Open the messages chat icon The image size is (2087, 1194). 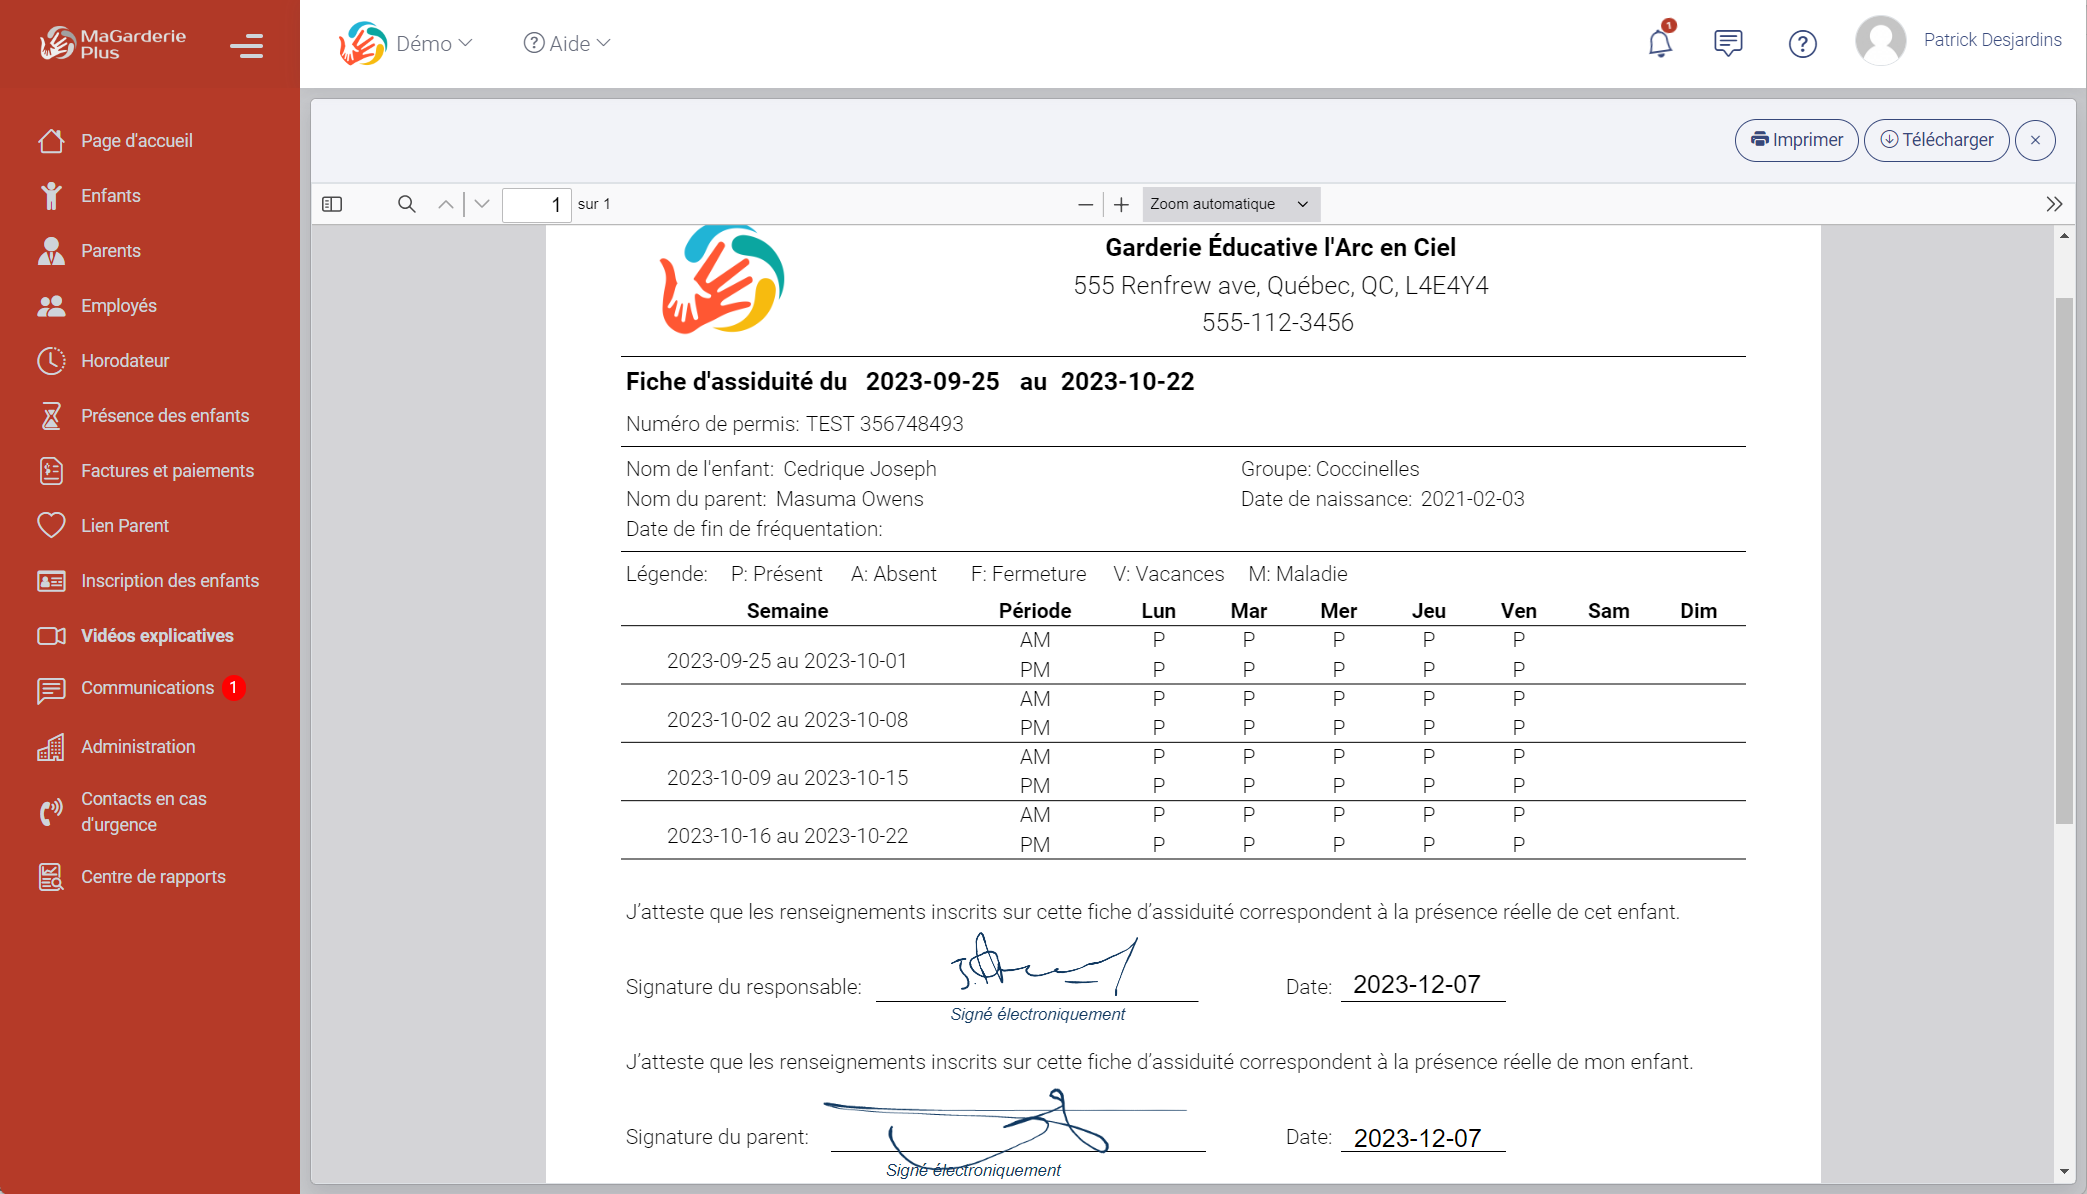[1728, 43]
